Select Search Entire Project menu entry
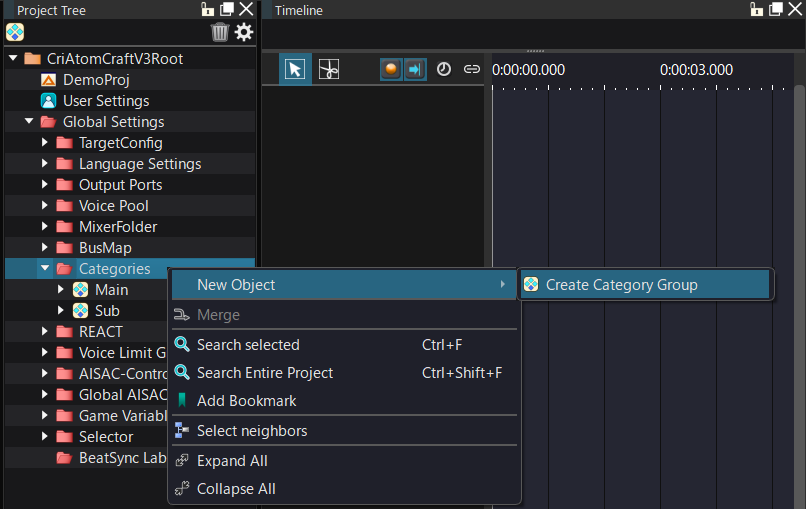This screenshot has width=806, height=509. coord(265,373)
